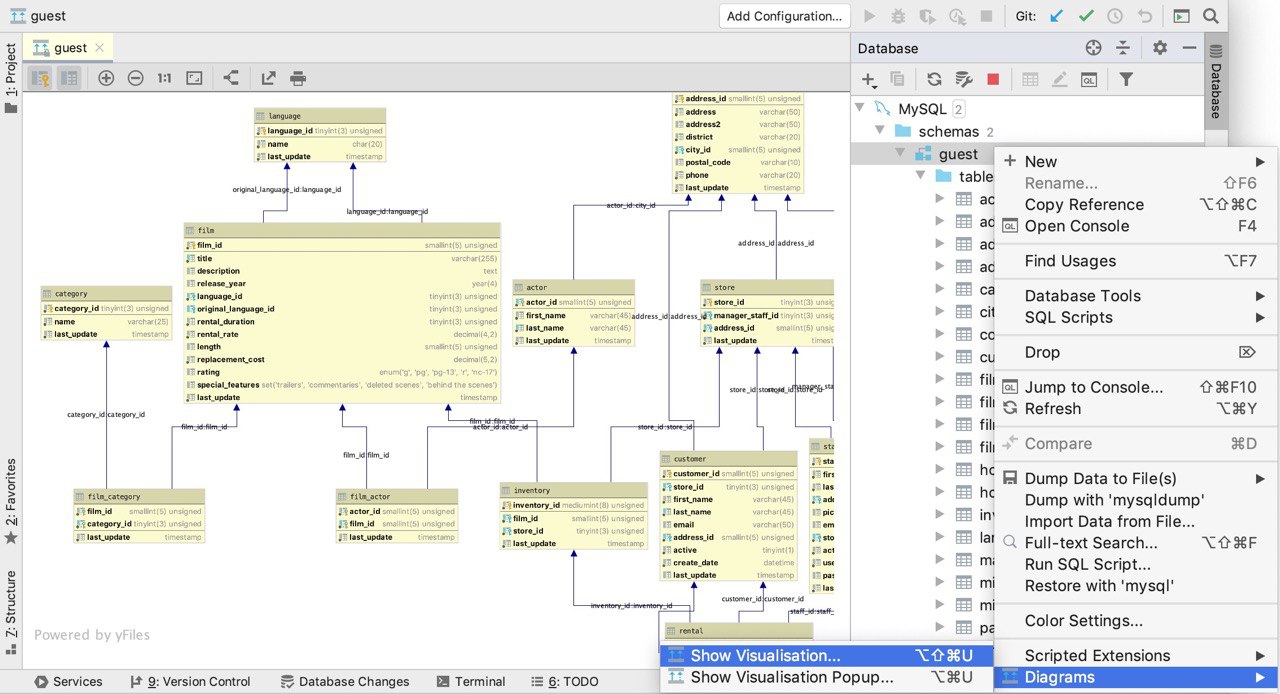Refresh database with toolbar icon
This screenshot has width=1280, height=694.
coord(934,79)
